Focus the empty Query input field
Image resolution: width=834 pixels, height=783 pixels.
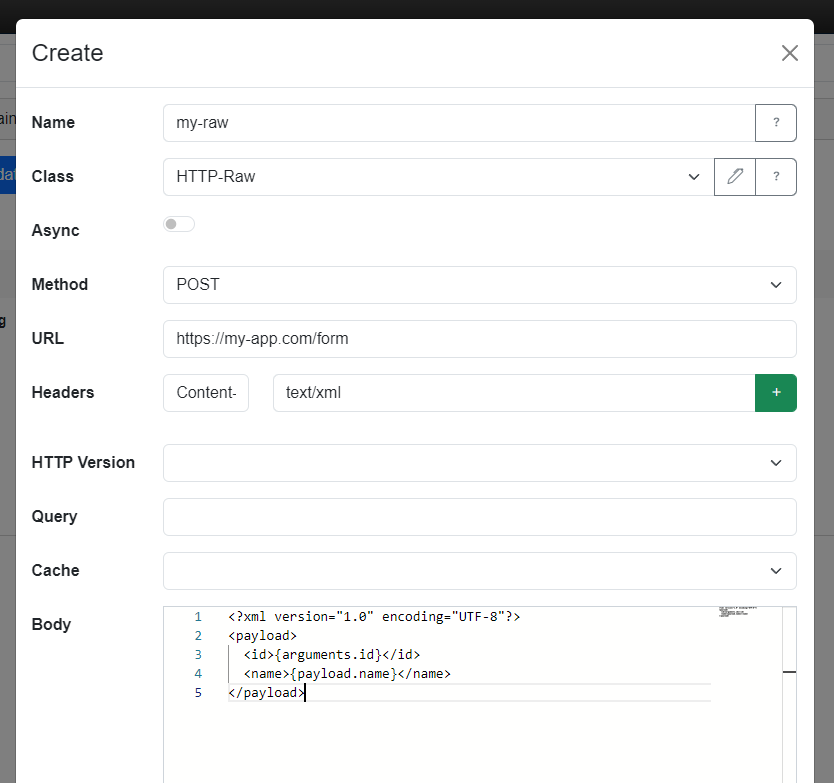tap(479, 517)
